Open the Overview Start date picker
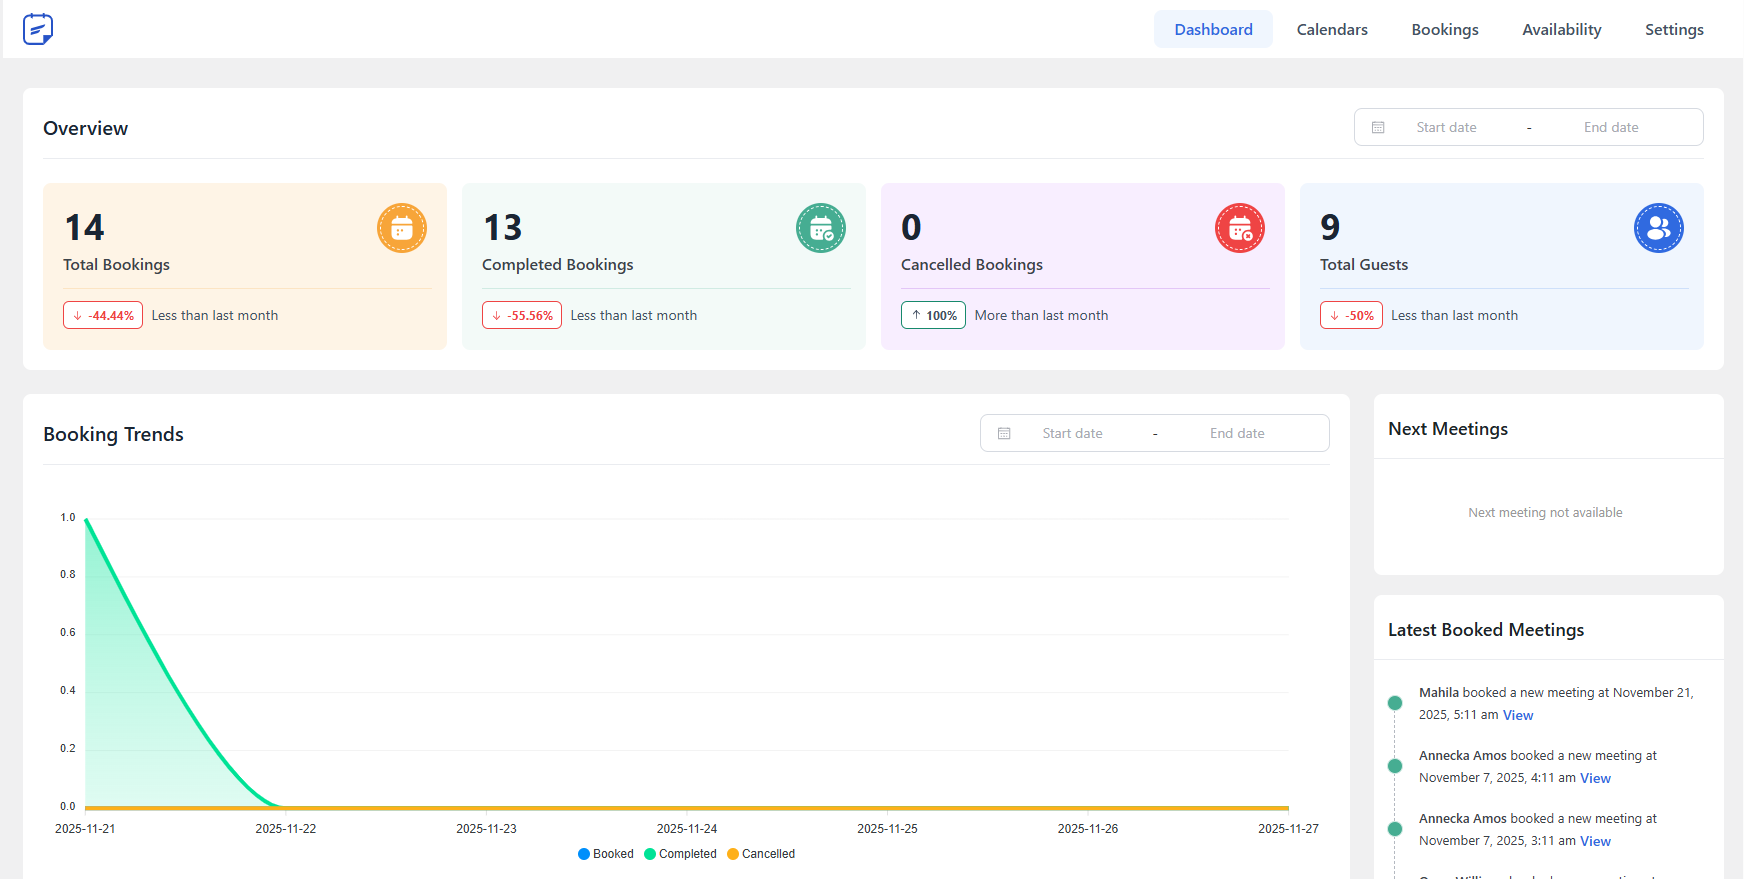This screenshot has width=1744, height=879. [1446, 128]
